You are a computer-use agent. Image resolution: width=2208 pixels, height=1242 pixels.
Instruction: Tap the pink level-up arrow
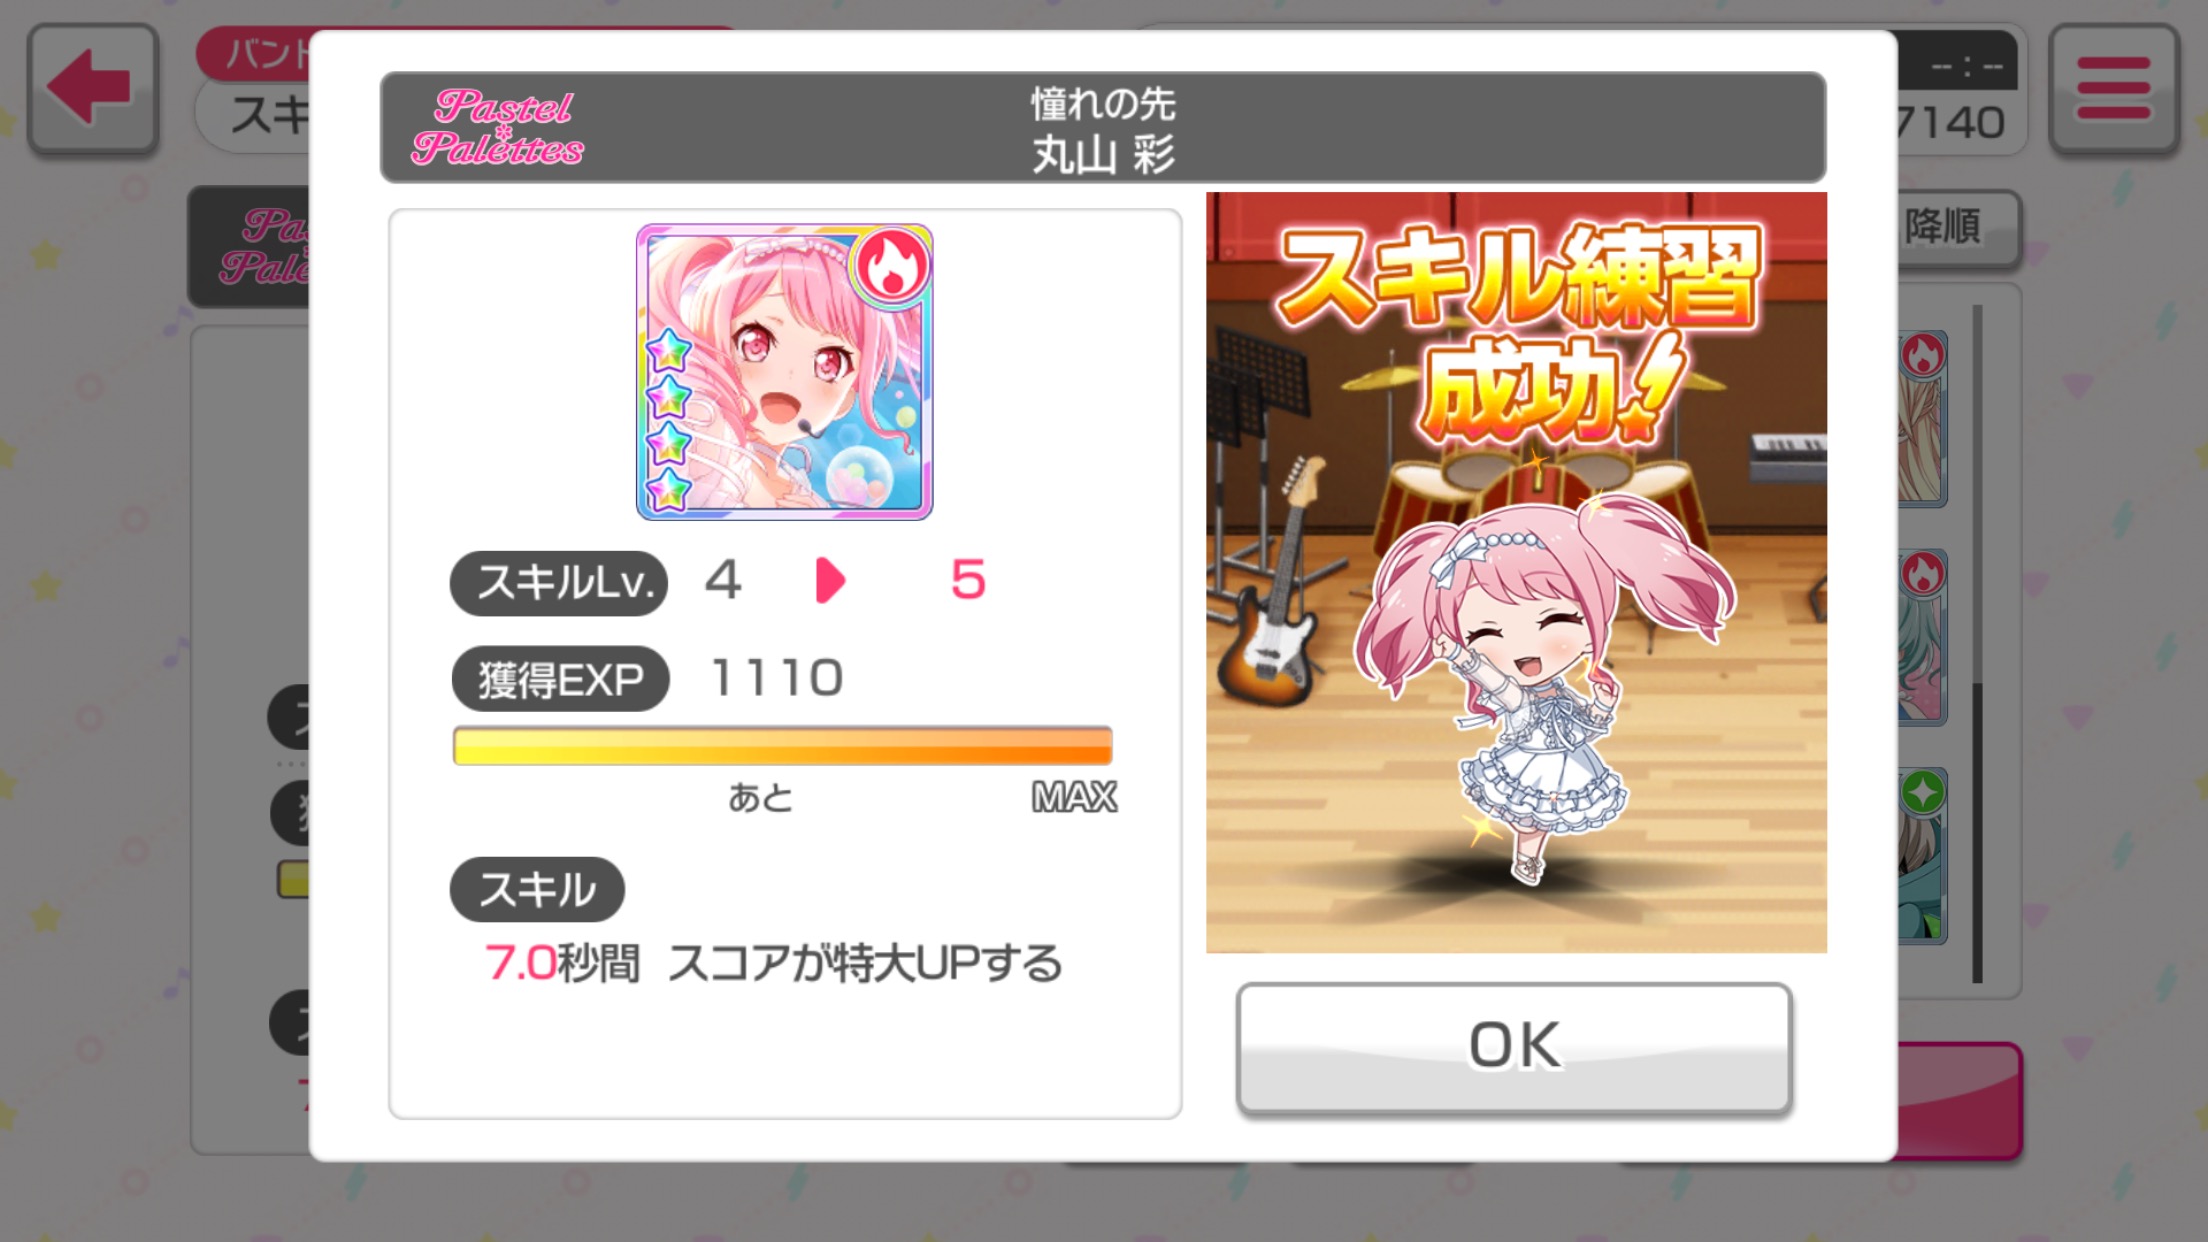tap(830, 580)
